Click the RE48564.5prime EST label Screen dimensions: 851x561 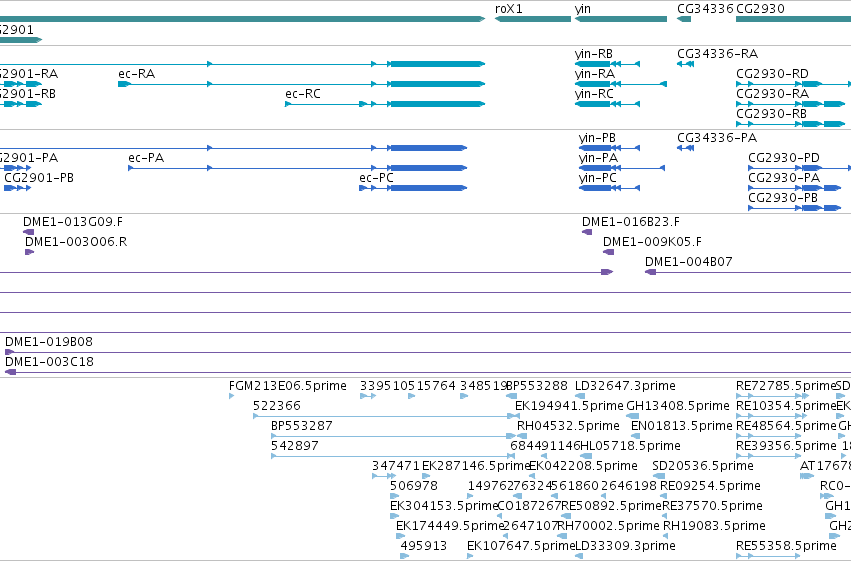click(786, 426)
